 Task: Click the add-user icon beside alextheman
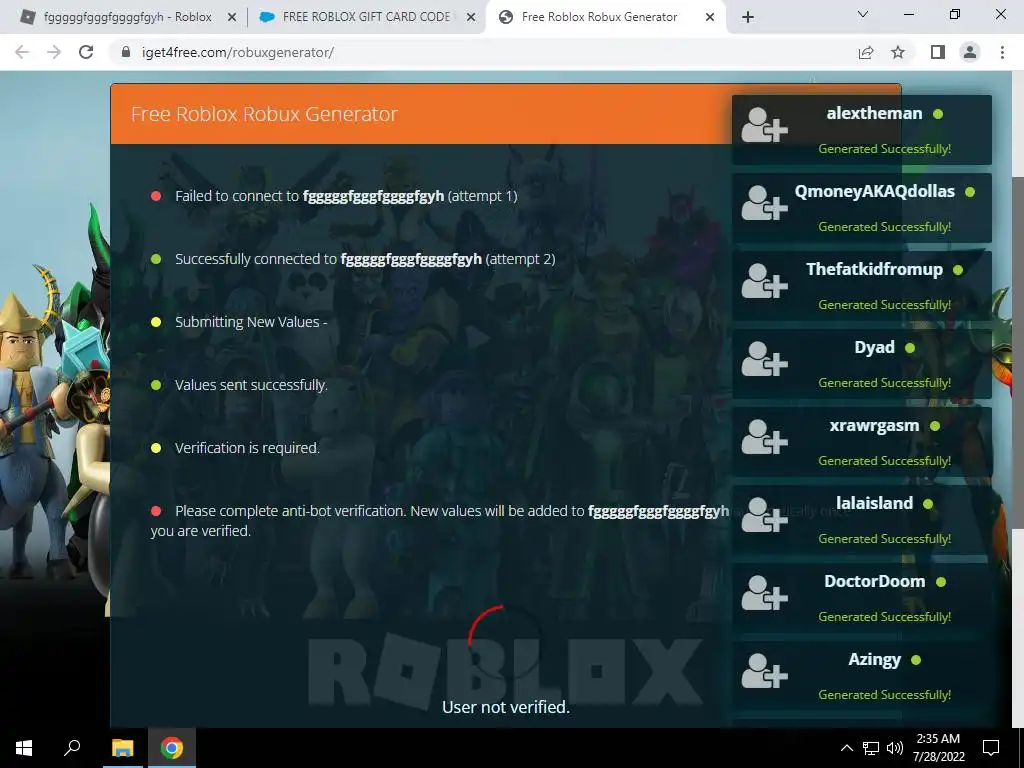(x=764, y=125)
